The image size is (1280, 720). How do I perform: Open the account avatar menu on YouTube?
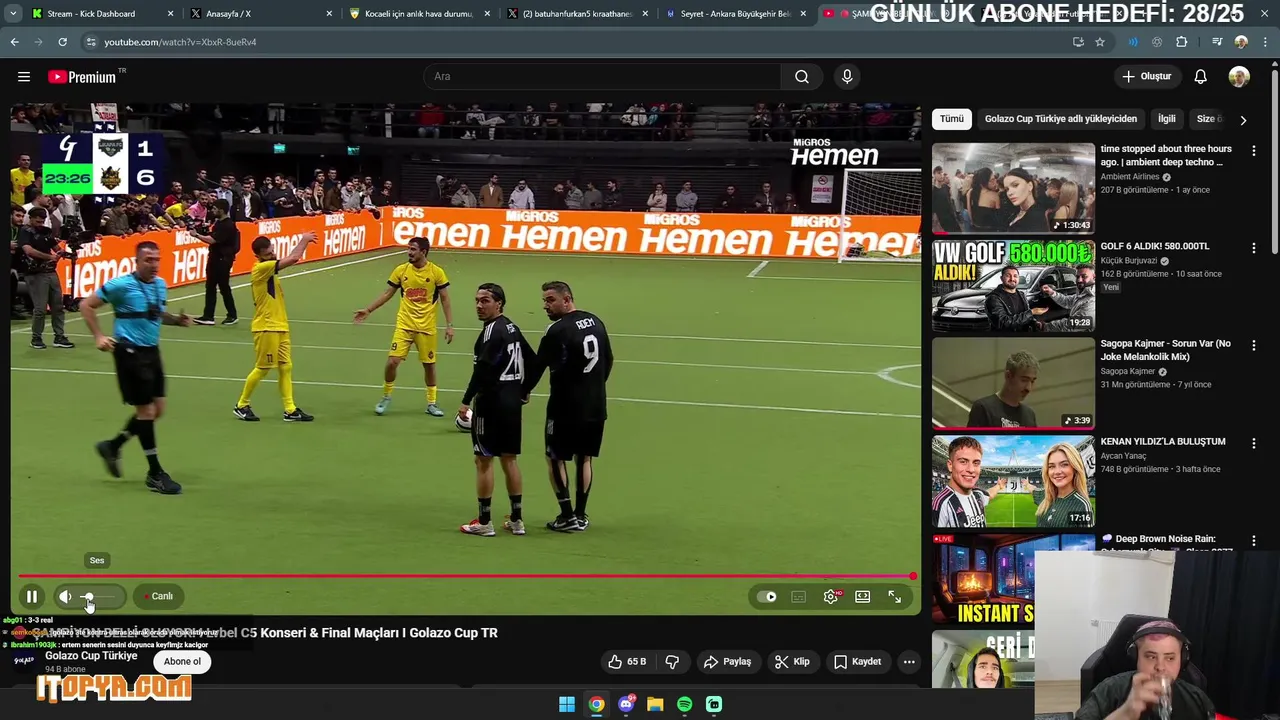(1239, 77)
